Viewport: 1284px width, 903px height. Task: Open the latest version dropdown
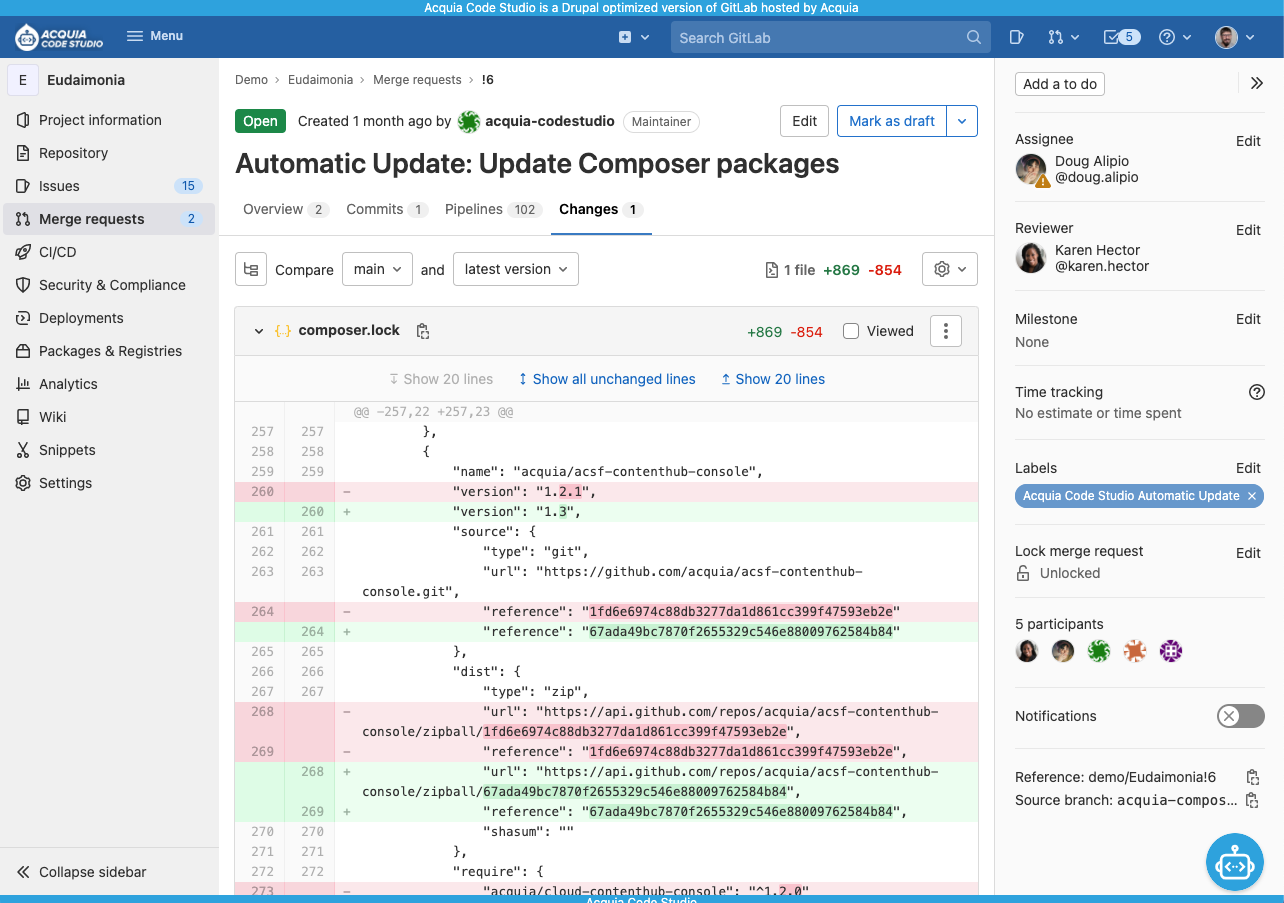[515, 269]
